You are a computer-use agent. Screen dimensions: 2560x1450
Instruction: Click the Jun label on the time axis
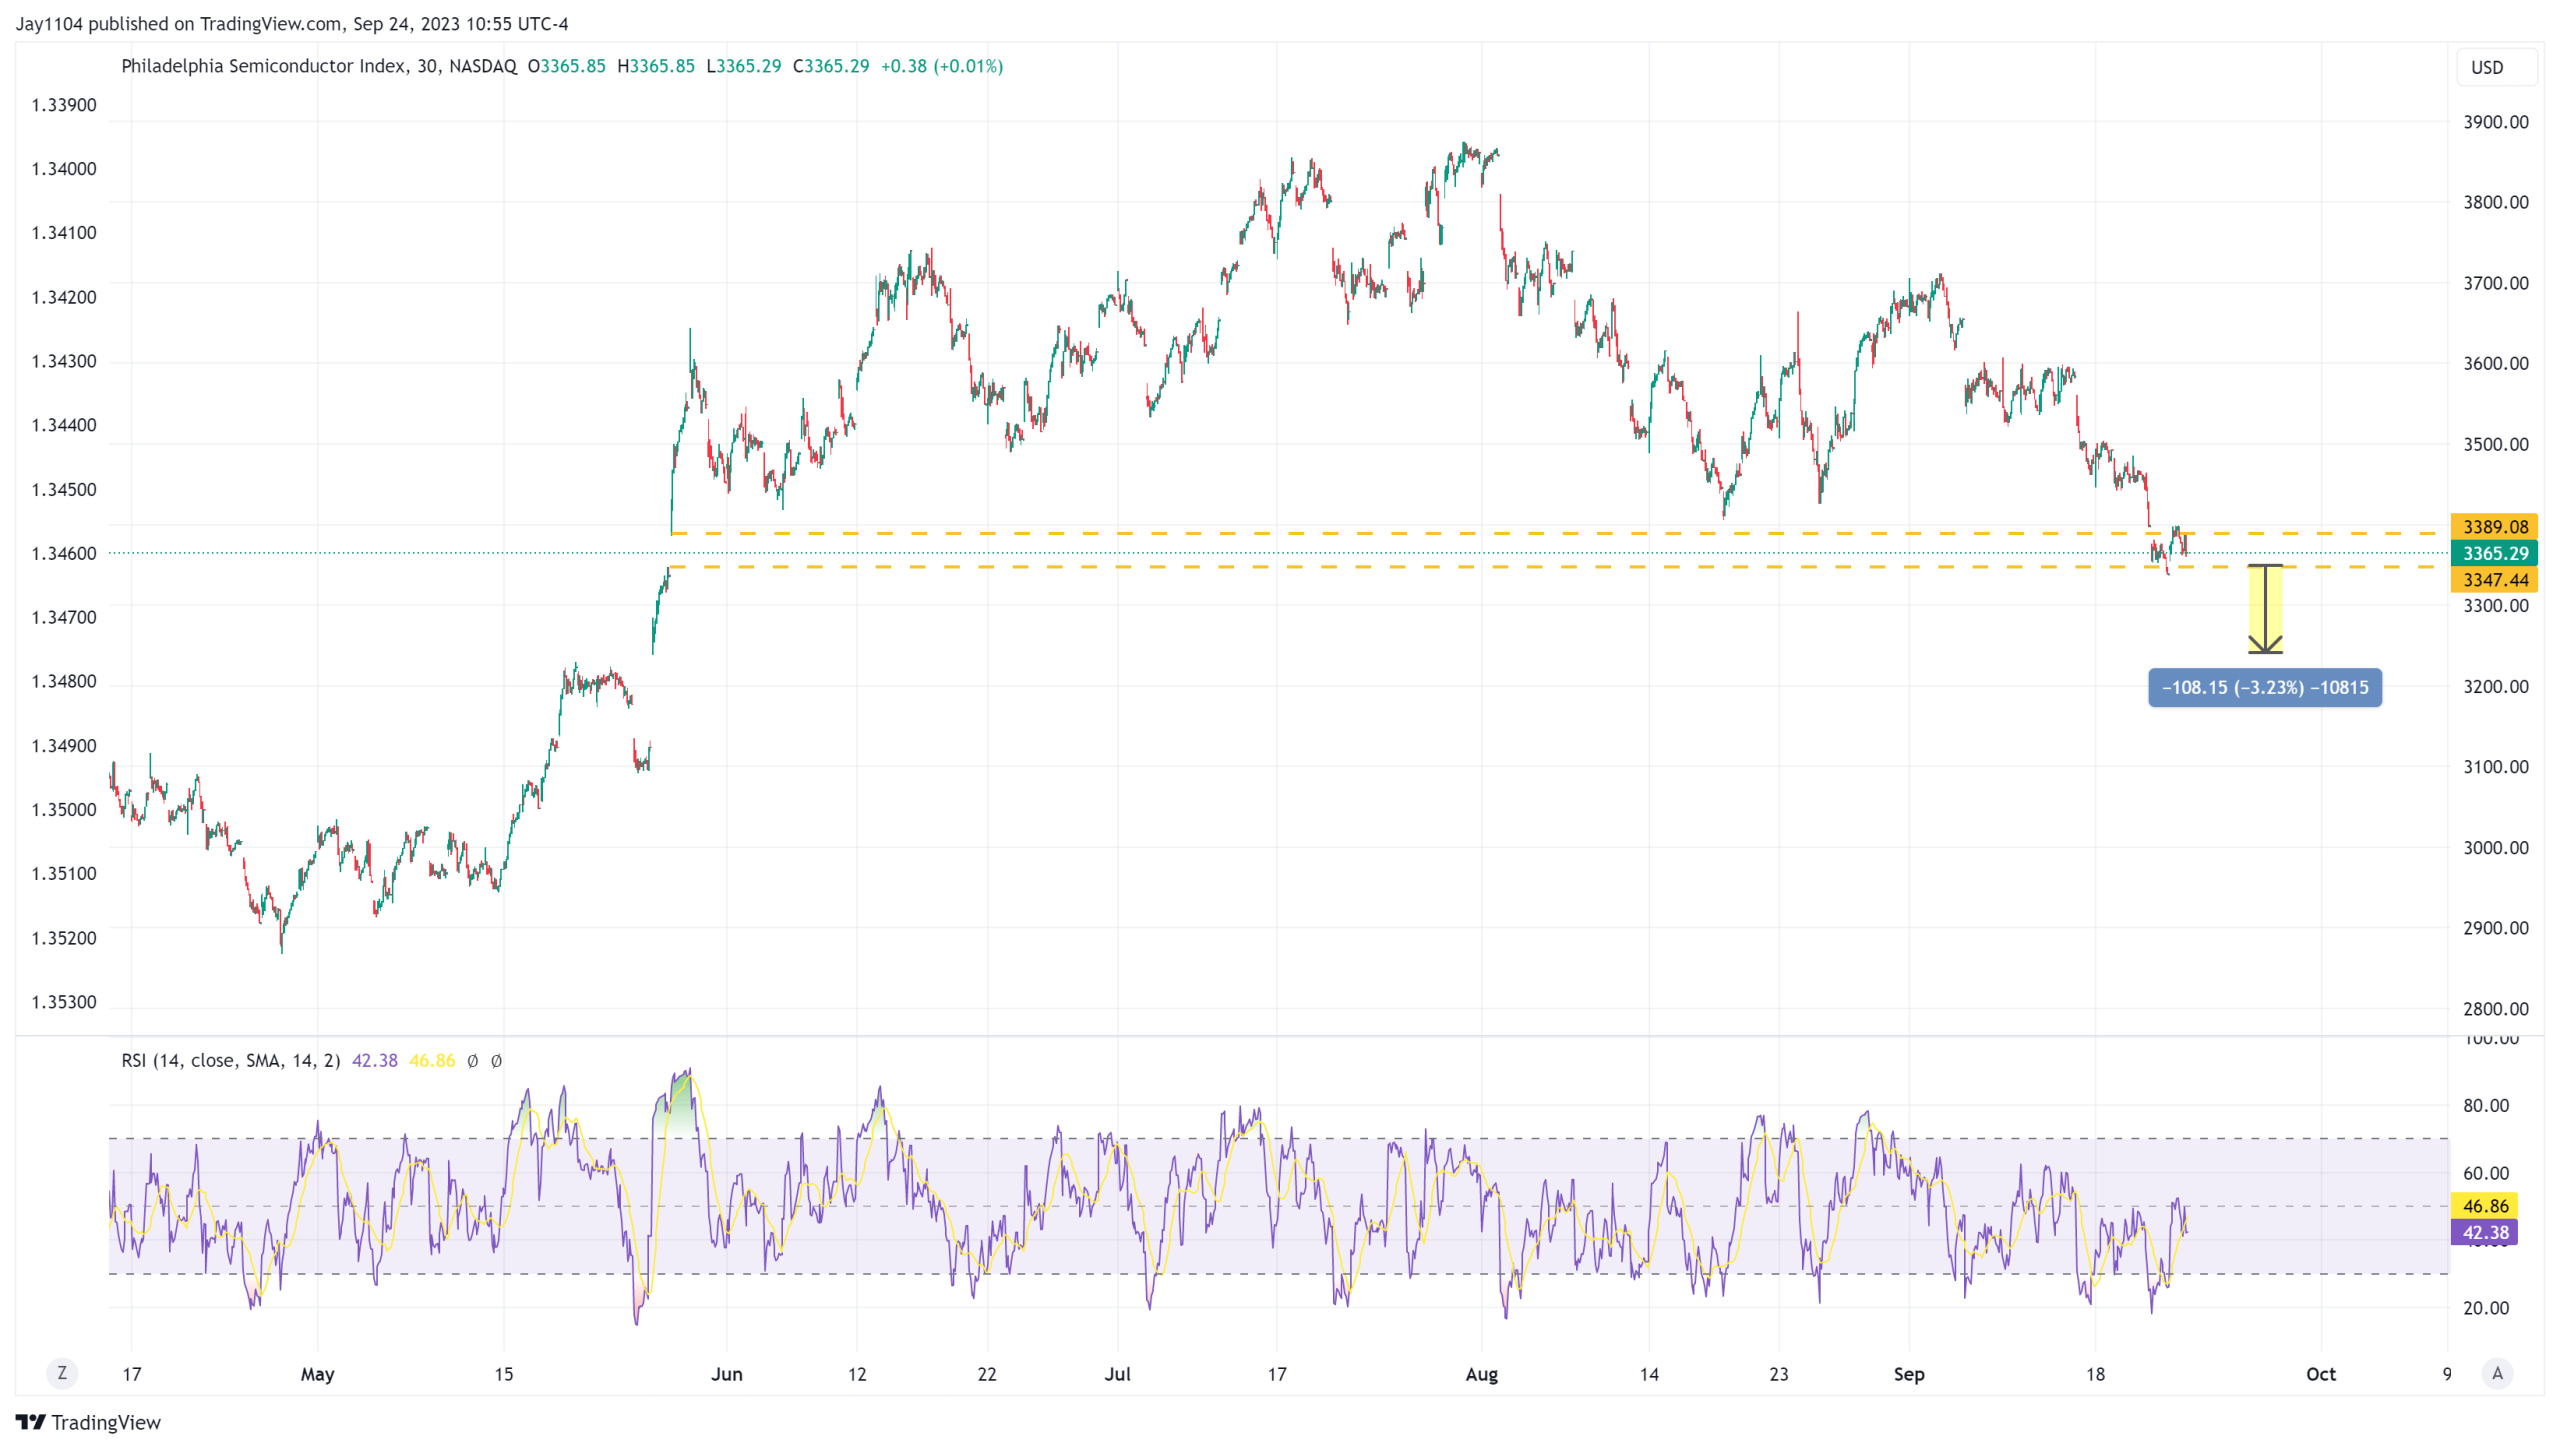[726, 1374]
